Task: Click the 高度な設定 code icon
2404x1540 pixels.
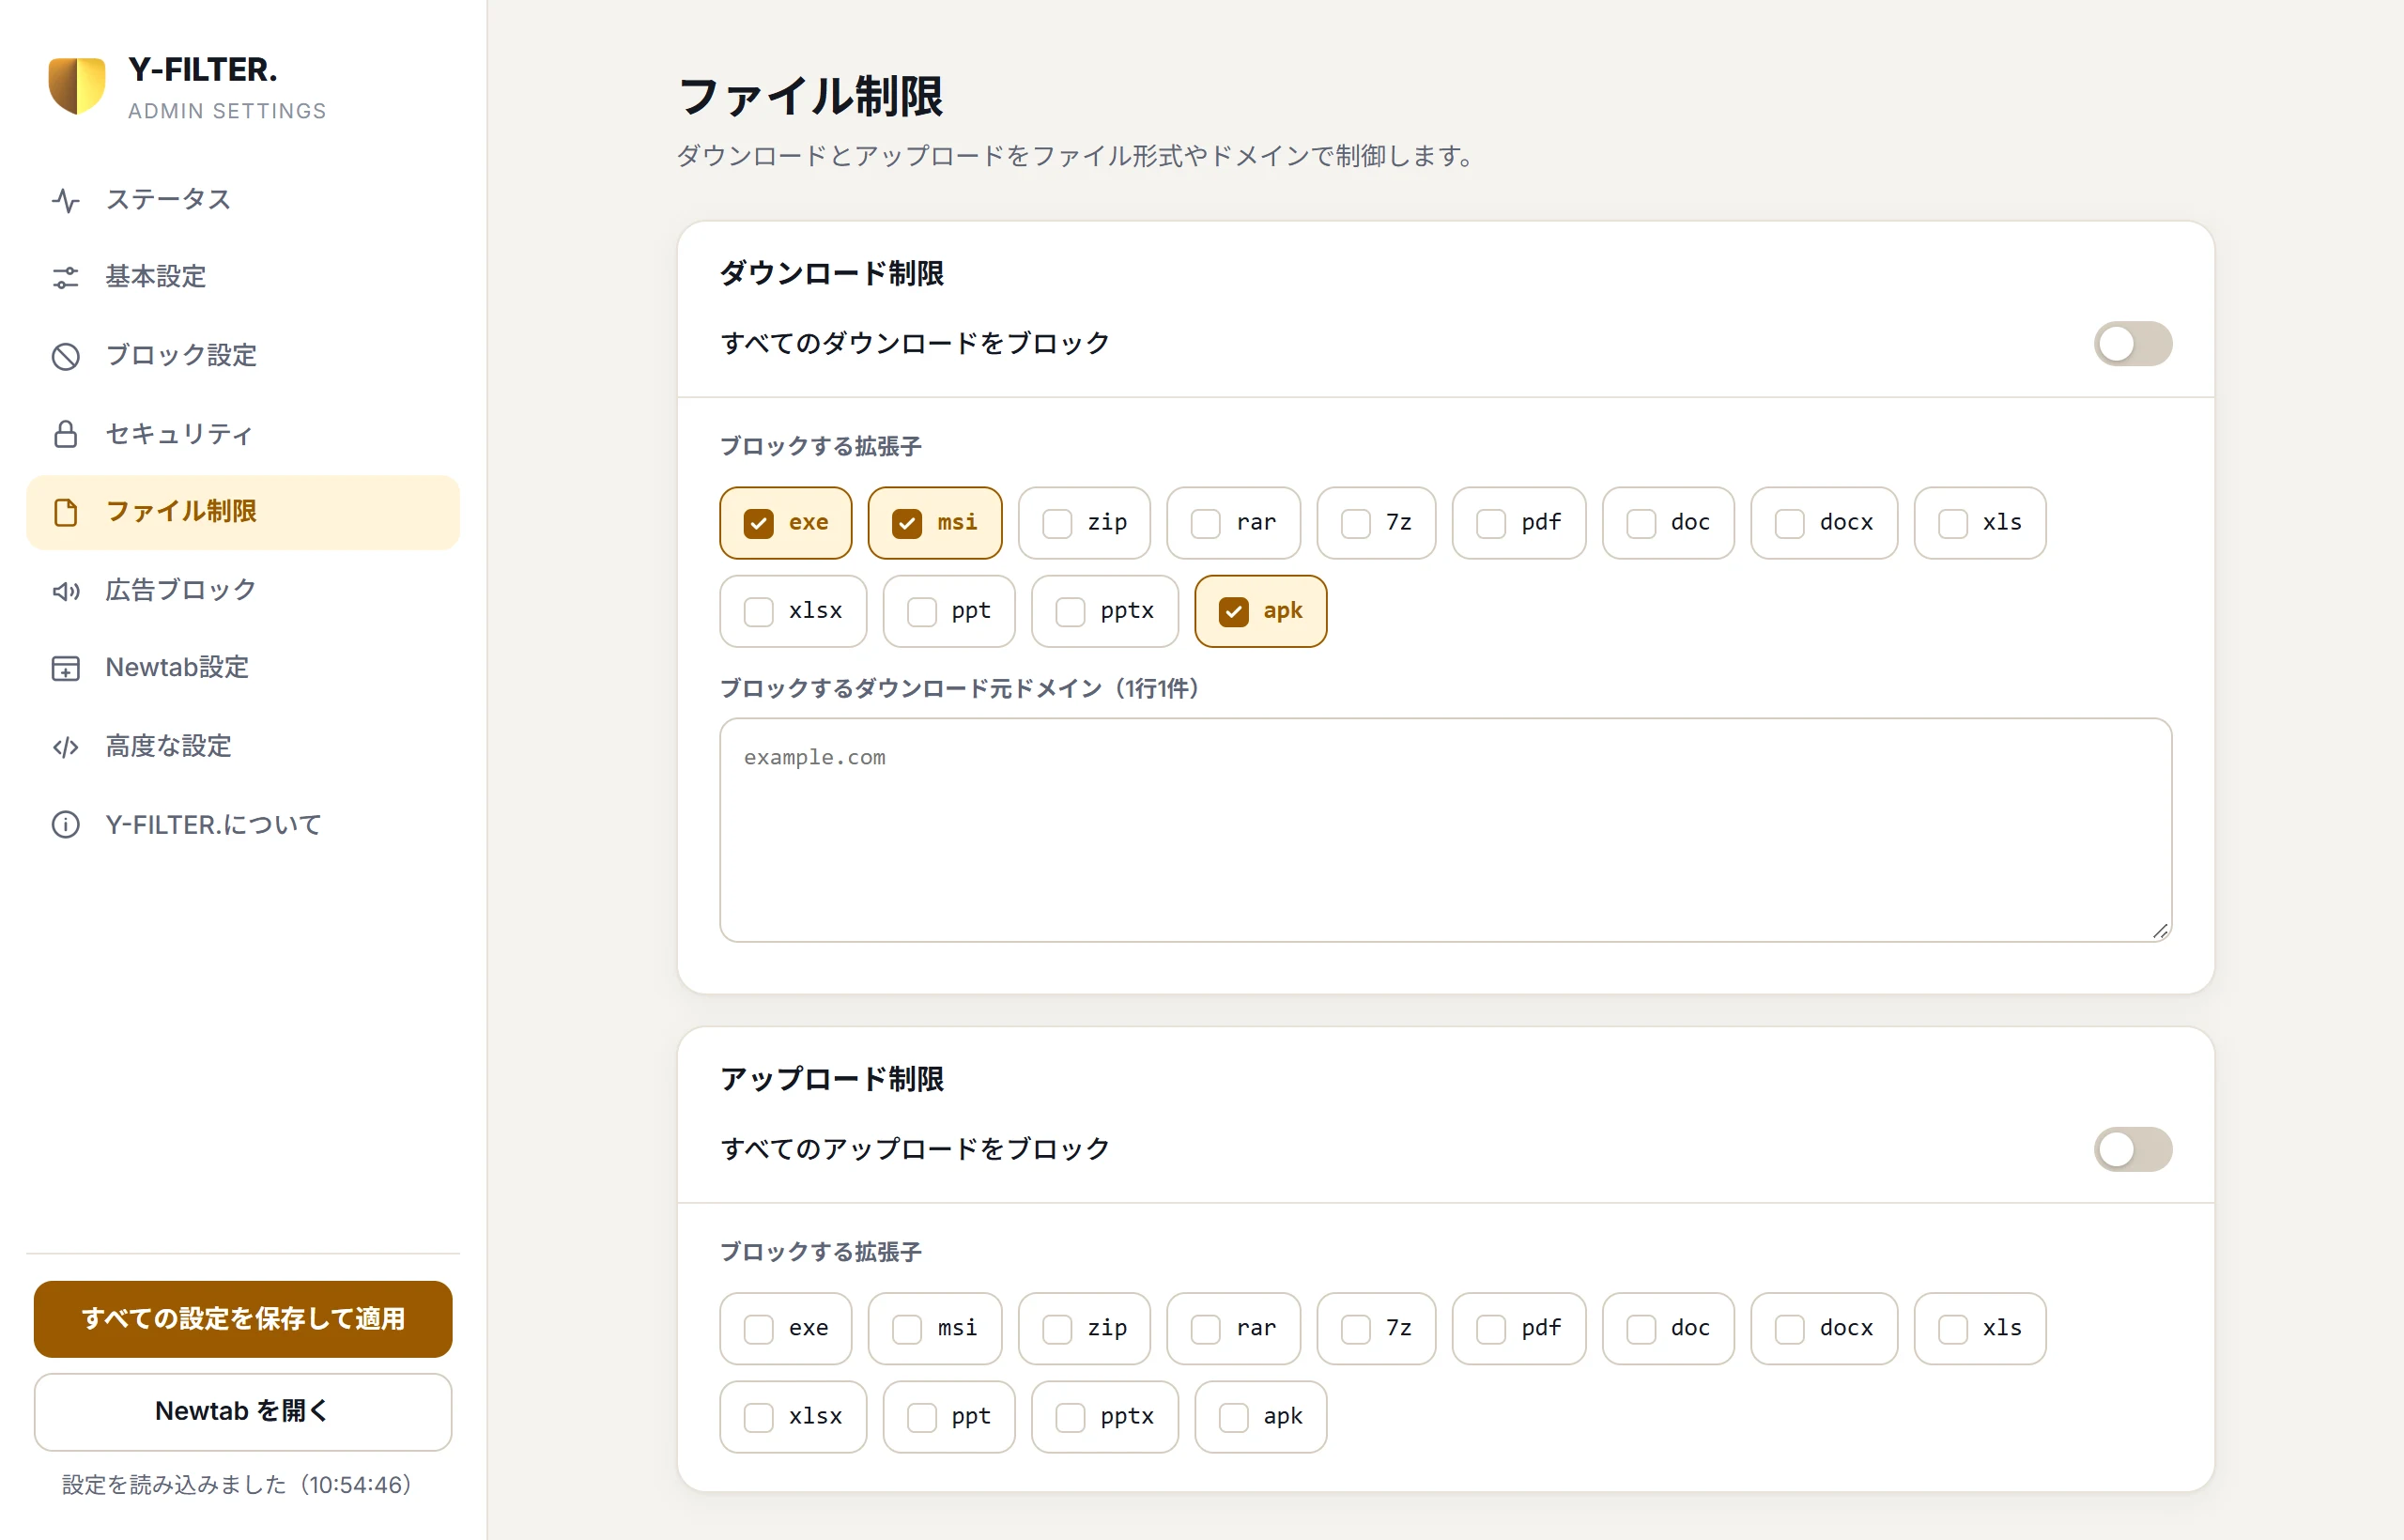Action: tap(66, 746)
